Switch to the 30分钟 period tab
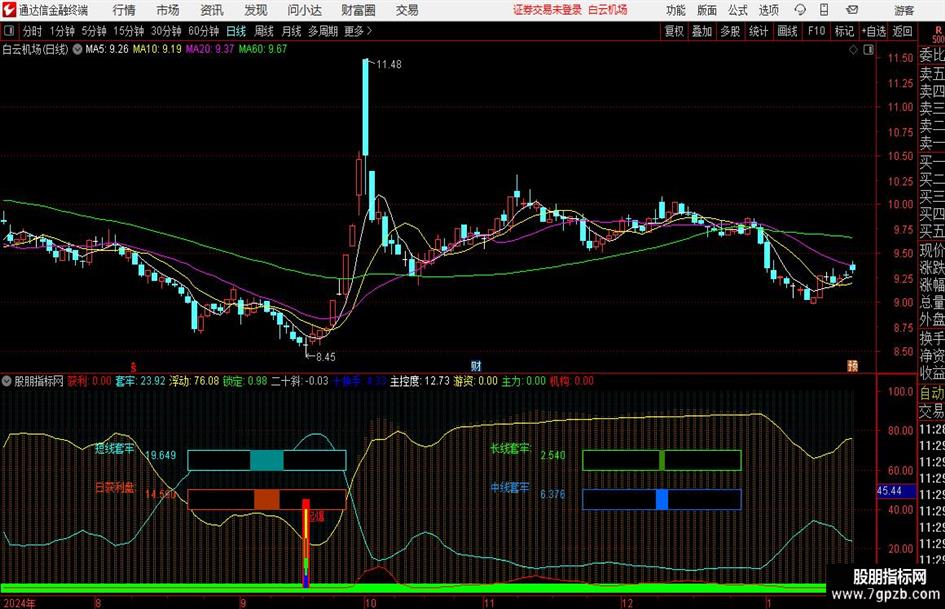945x609 pixels. [x=166, y=31]
